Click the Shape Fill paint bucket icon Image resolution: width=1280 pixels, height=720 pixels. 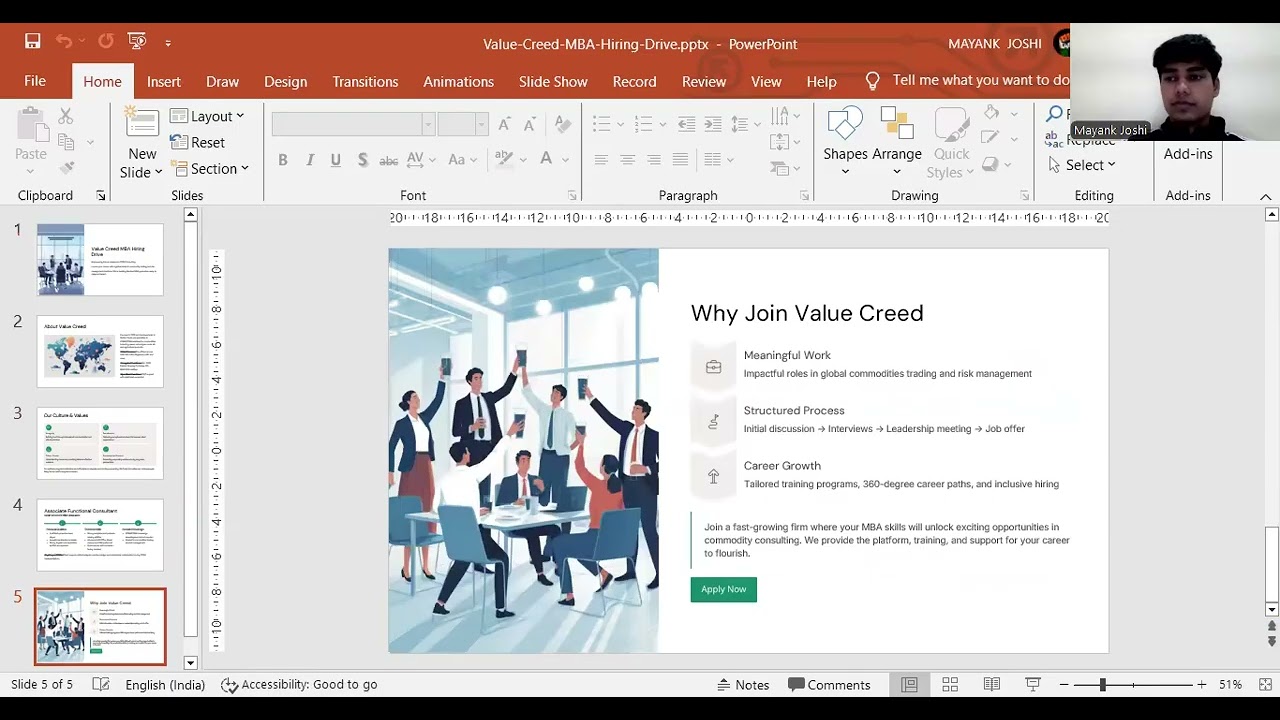click(x=991, y=112)
